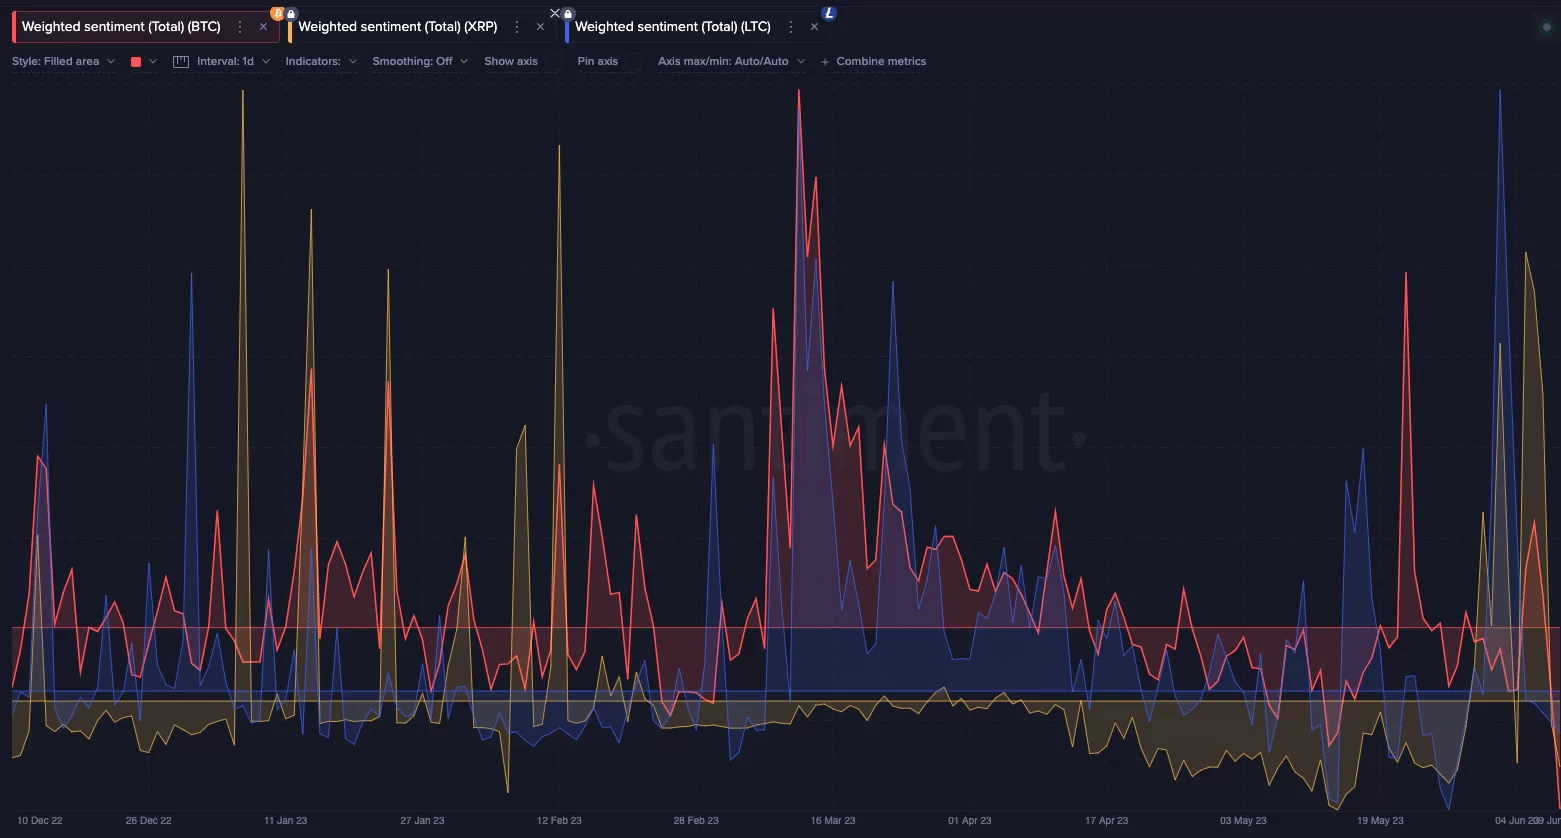Open the BTC metric three-dot options menu
The height and width of the screenshot is (838, 1561).
point(240,27)
